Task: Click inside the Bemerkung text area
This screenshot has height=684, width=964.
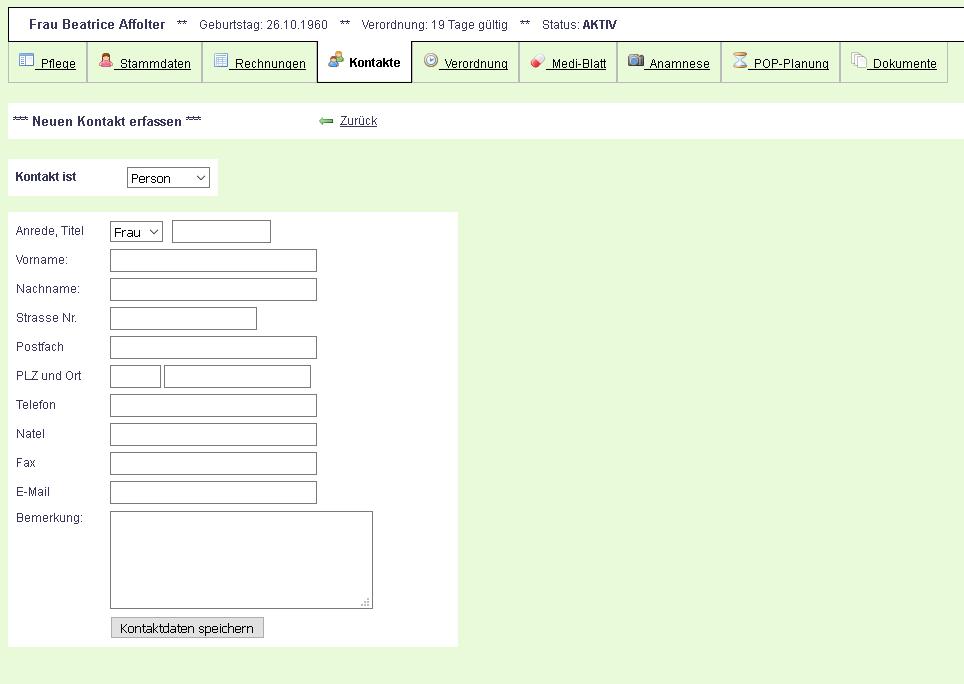Action: 240,559
